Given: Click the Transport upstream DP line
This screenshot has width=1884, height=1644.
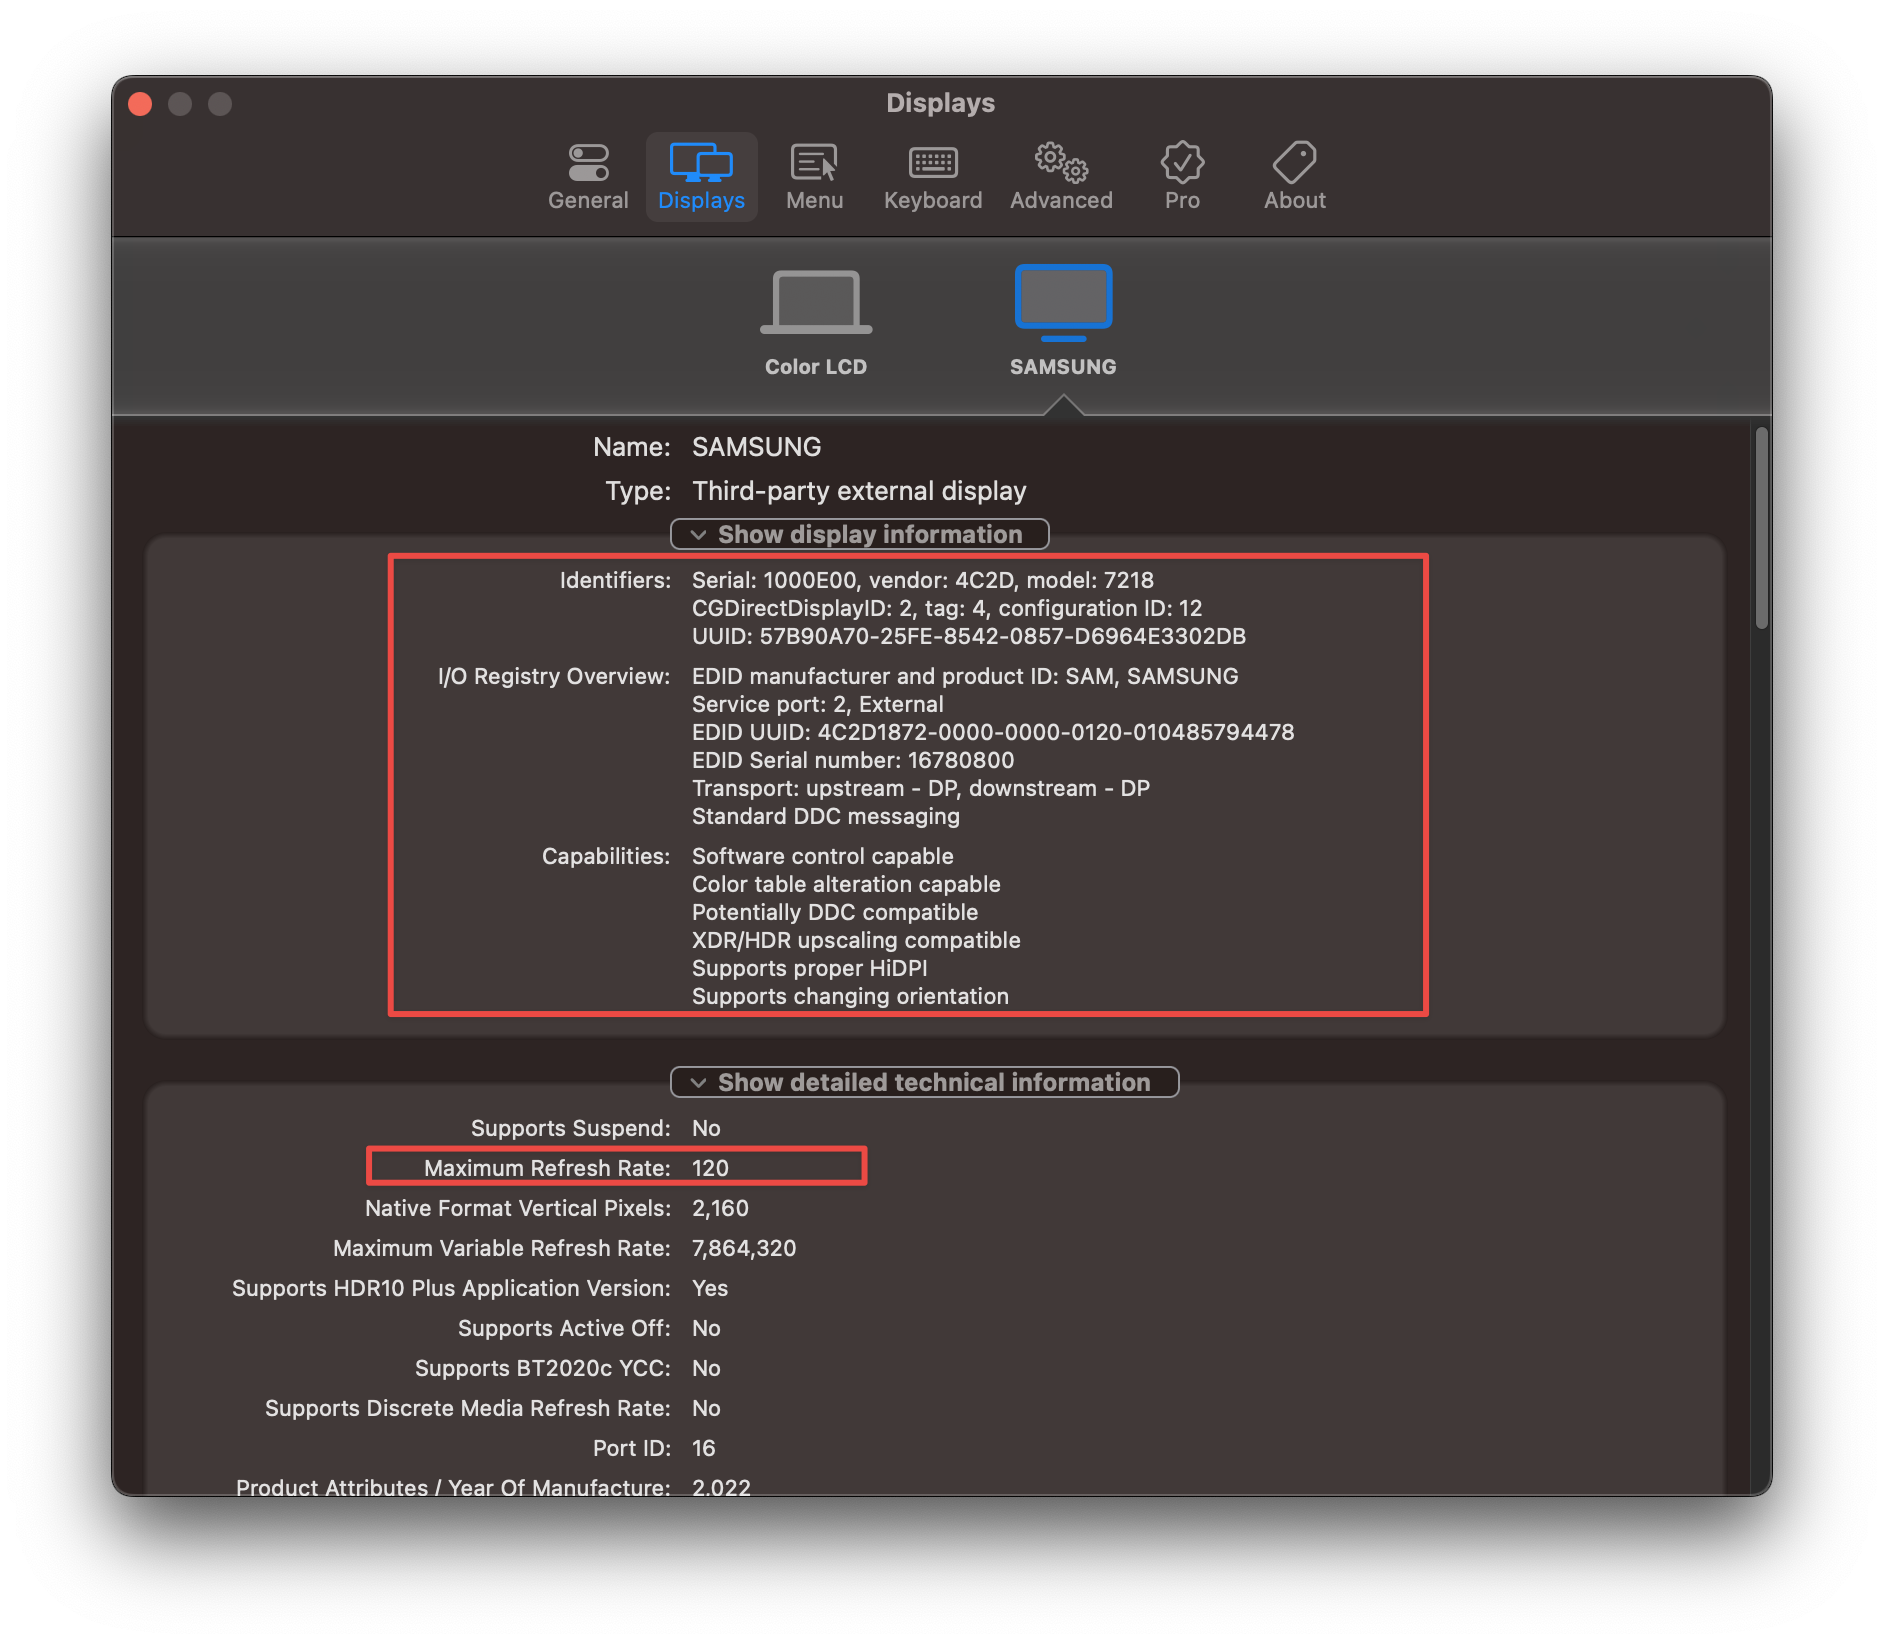Looking at the screenshot, I should [x=921, y=788].
